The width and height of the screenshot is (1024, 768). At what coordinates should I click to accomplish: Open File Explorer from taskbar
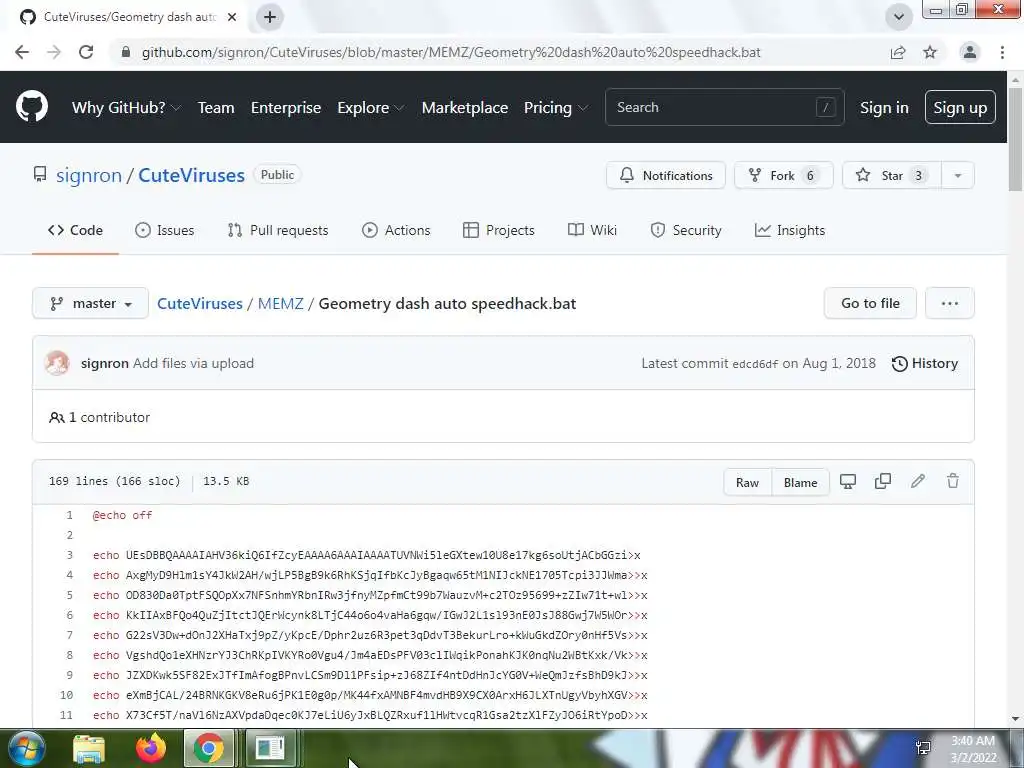point(89,748)
